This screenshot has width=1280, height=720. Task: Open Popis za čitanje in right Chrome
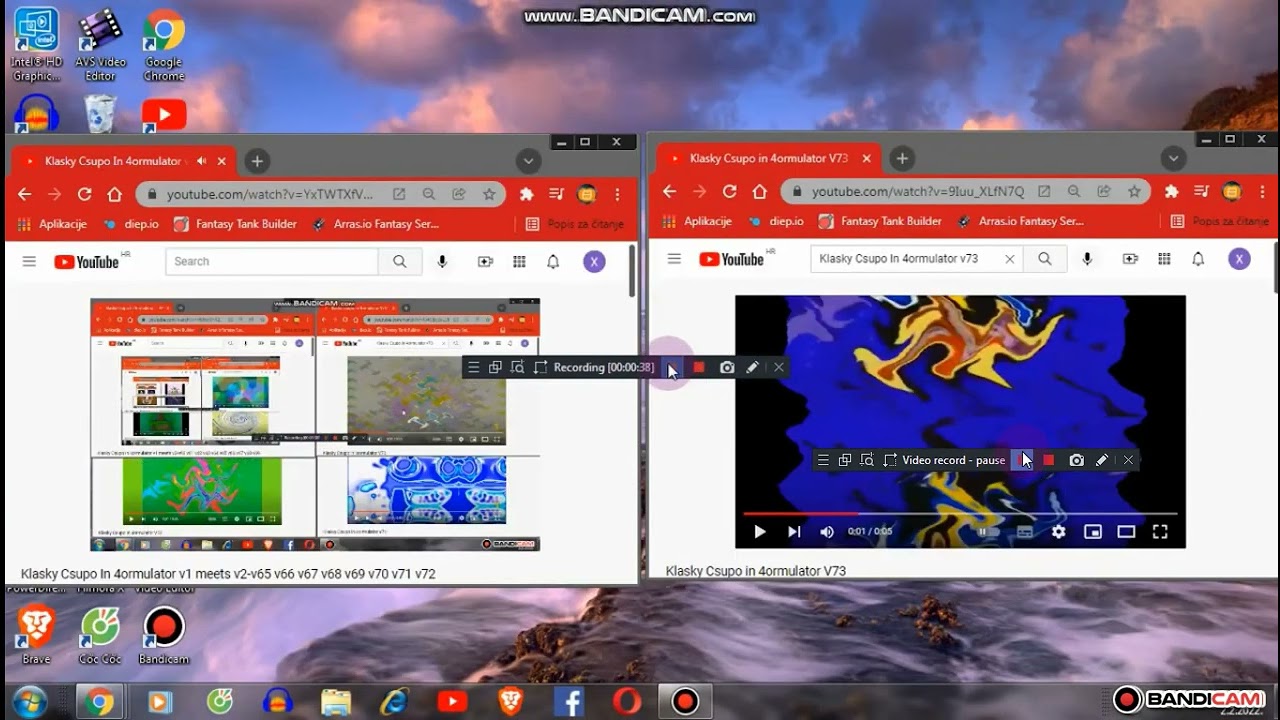pyautogui.click(x=1221, y=221)
